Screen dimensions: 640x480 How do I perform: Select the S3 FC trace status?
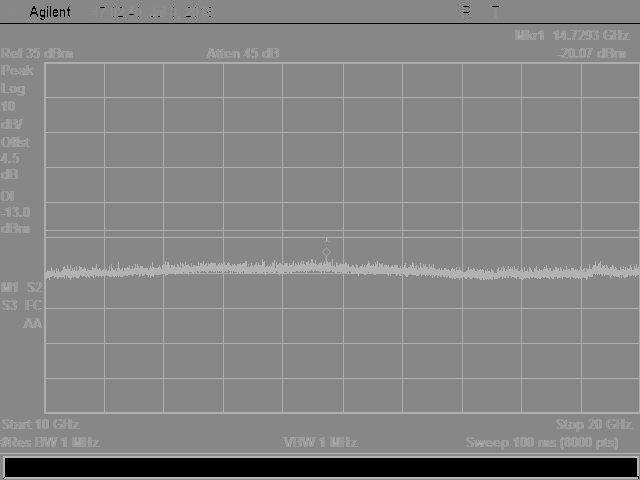click(x=22, y=305)
